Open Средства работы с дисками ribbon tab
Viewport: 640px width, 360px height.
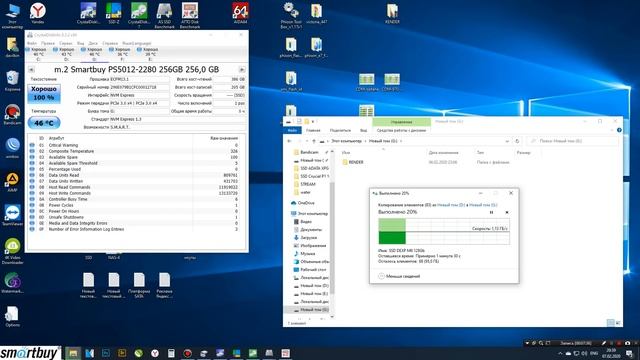click(x=401, y=130)
